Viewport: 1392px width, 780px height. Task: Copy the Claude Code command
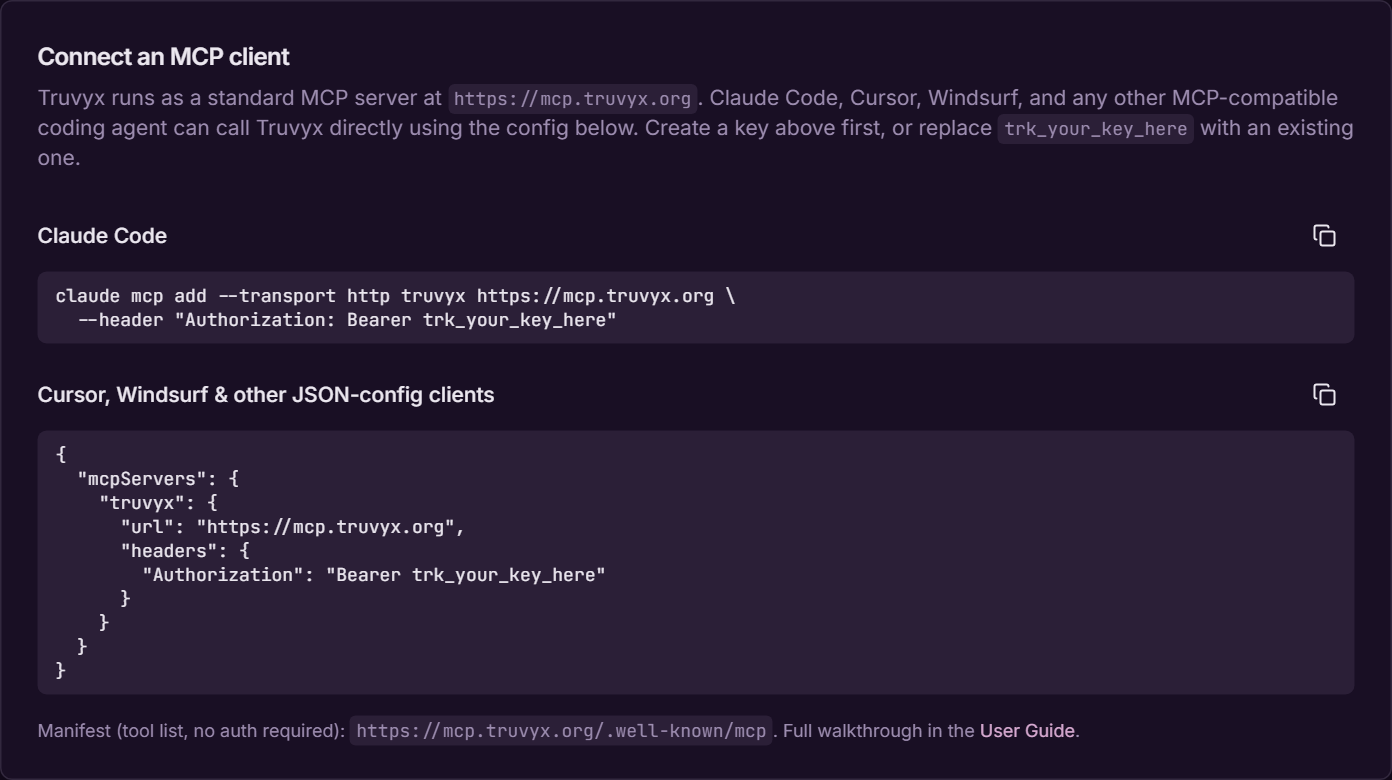[1324, 236]
